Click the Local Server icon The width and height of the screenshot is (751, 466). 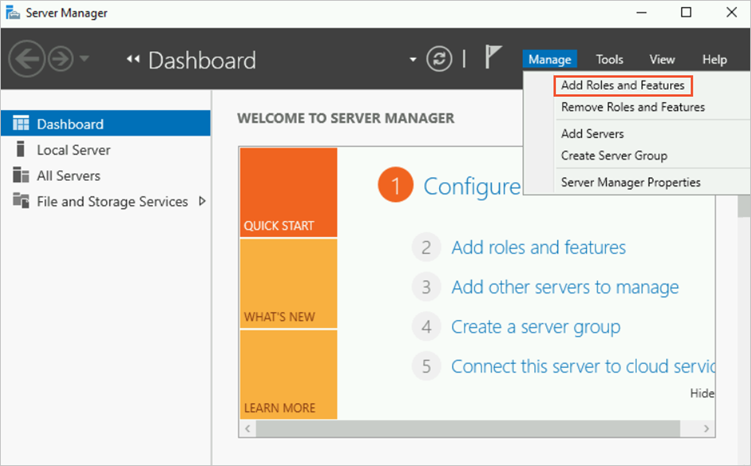[20, 150]
